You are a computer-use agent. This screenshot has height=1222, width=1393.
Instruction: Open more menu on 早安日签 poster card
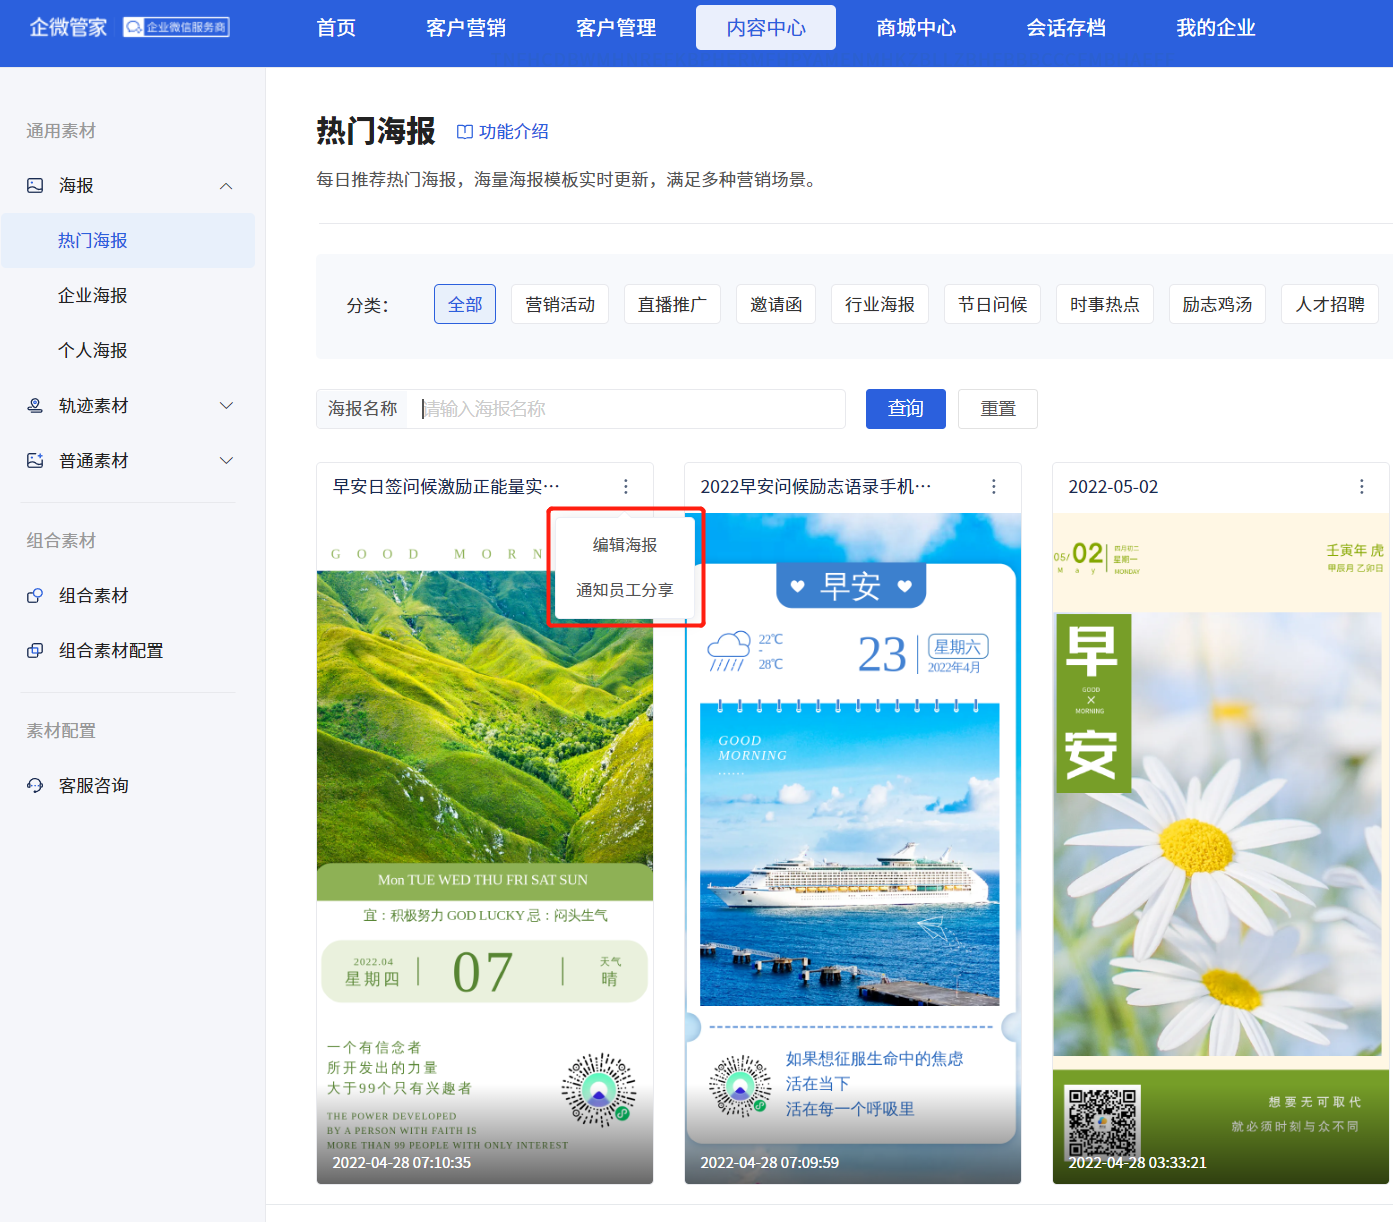(626, 486)
